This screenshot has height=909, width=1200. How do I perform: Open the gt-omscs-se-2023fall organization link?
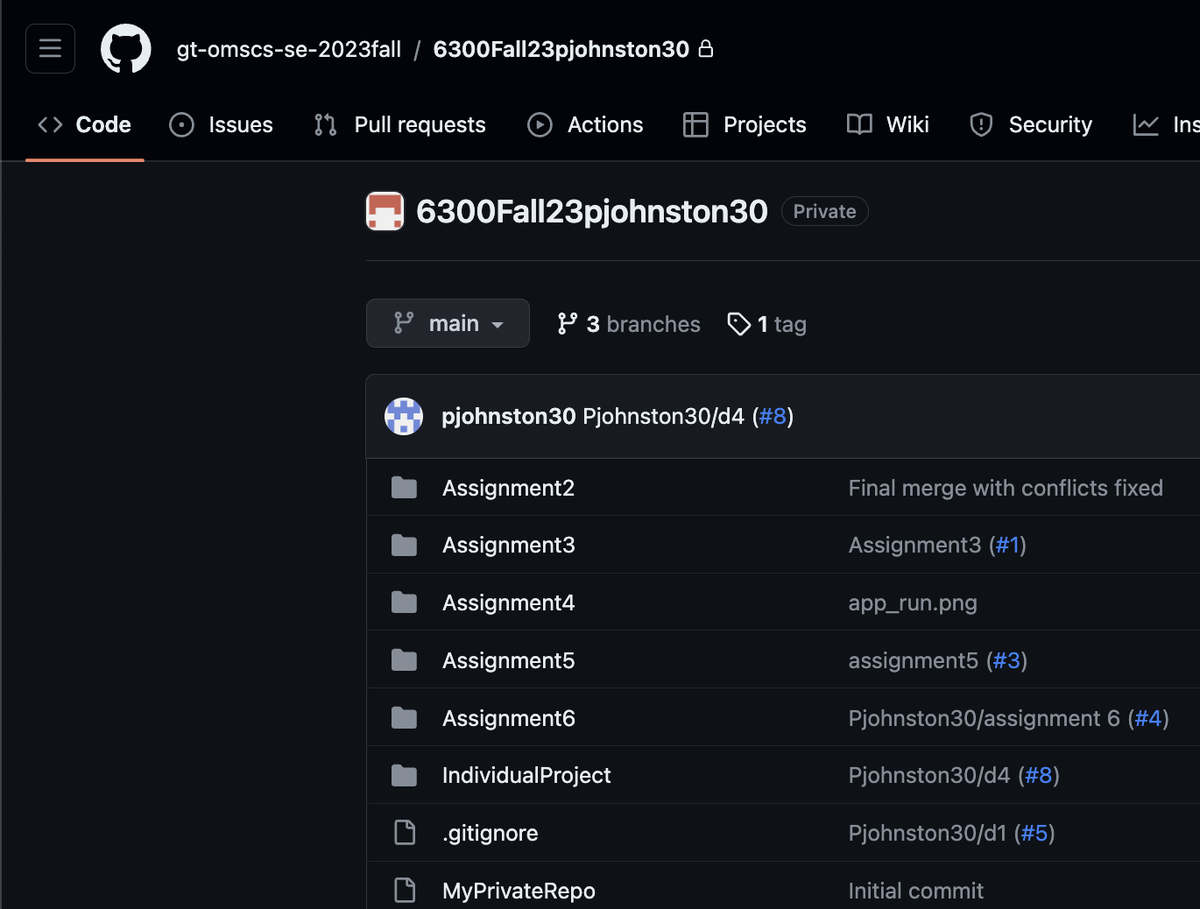(289, 49)
